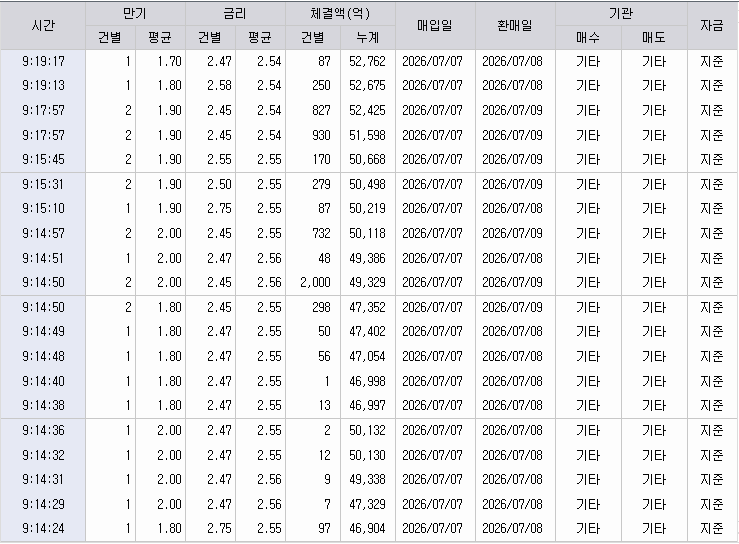Click the 건별 subheader under 금리
The height and width of the screenshot is (544, 739).
[x=210, y=37]
